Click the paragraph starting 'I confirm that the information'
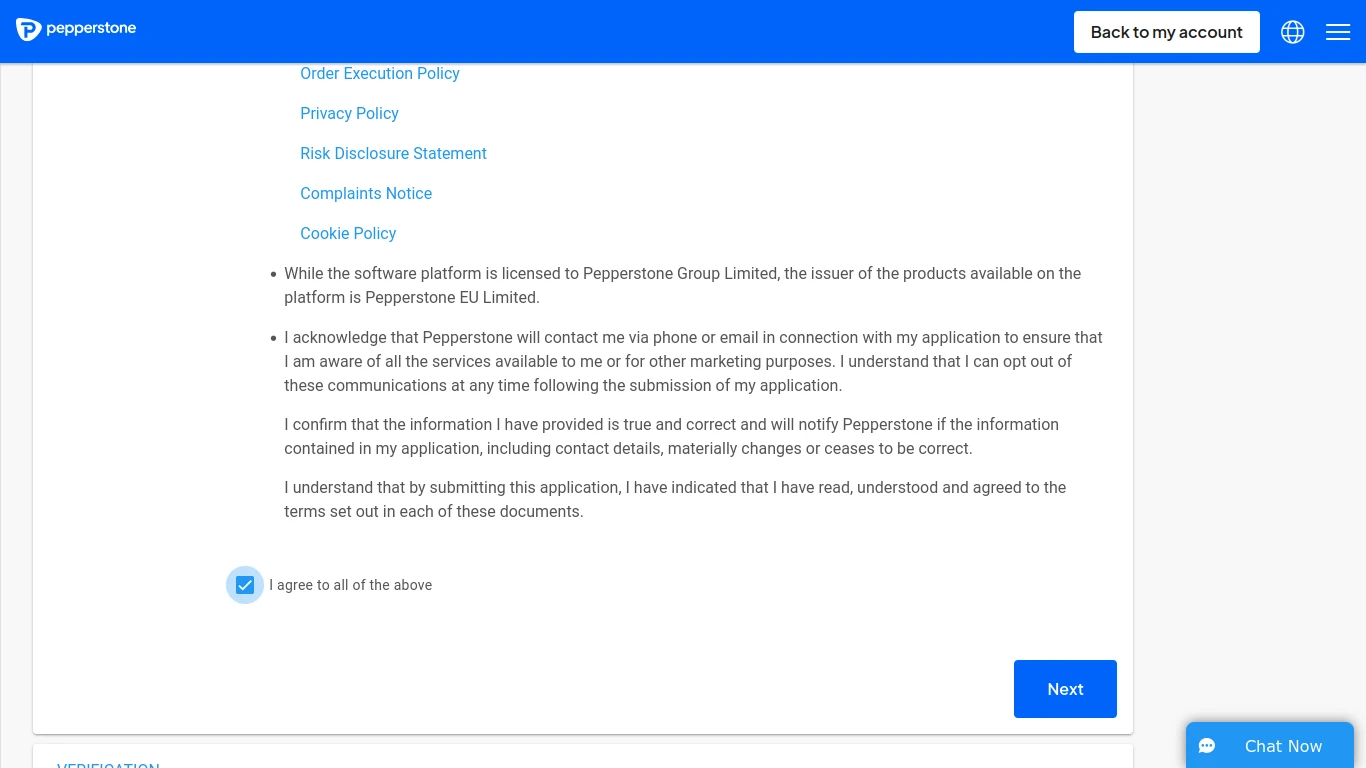The image size is (1366, 768). point(671,436)
